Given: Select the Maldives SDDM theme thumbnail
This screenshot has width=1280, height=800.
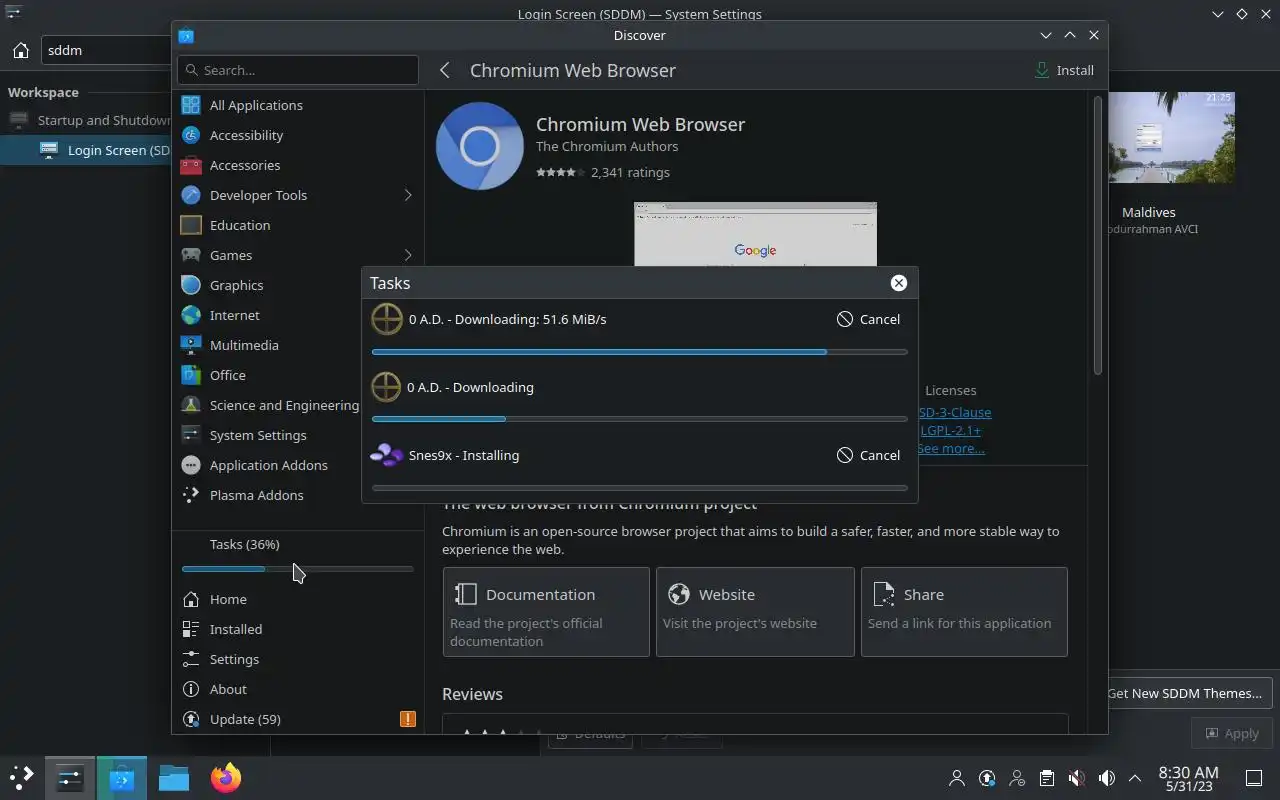Looking at the screenshot, I should [1171, 137].
